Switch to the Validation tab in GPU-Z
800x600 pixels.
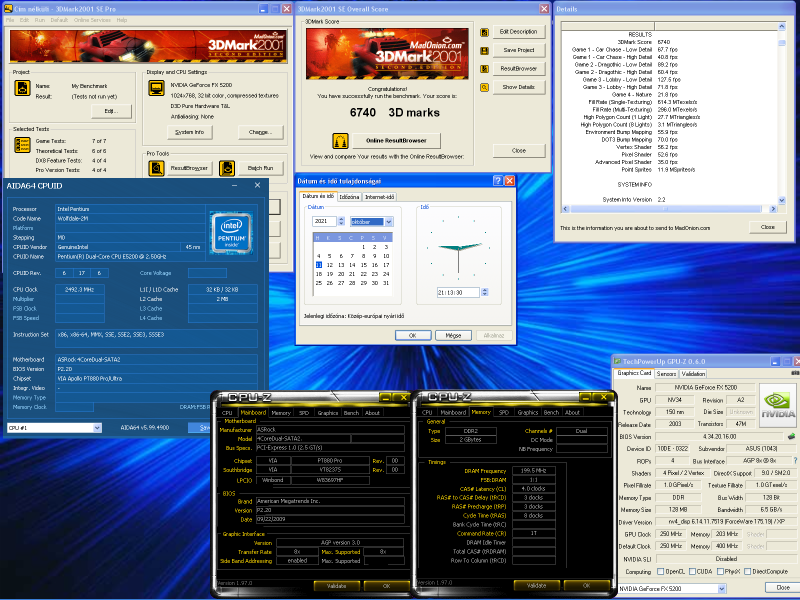coord(693,373)
